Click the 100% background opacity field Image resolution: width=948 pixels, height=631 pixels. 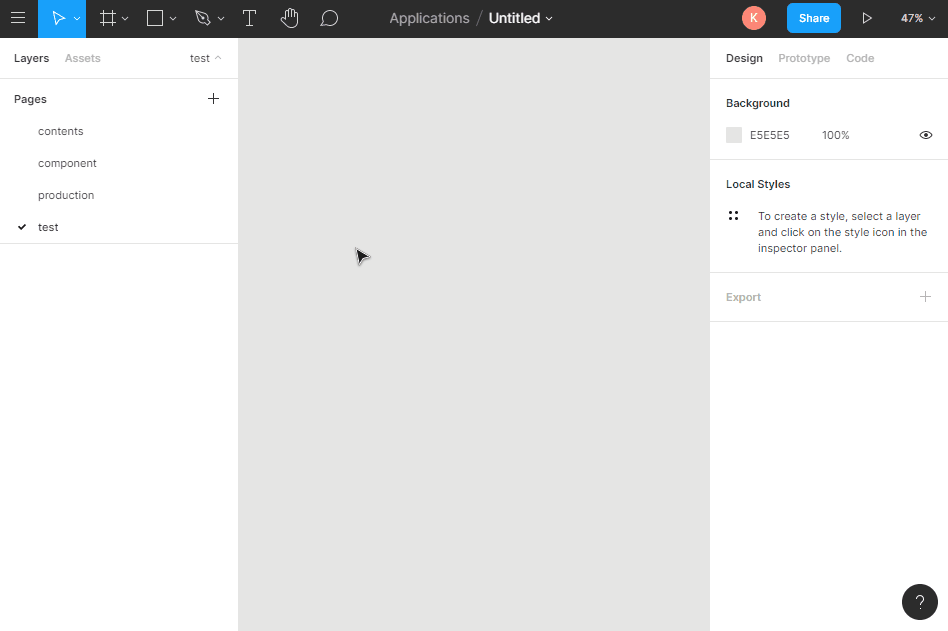click(x=836, y=135)
